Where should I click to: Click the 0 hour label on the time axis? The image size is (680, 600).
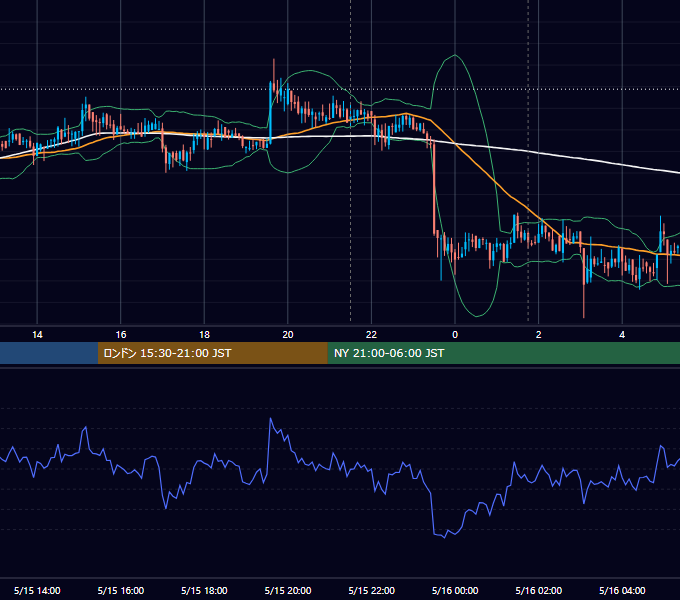pos(455,335)
